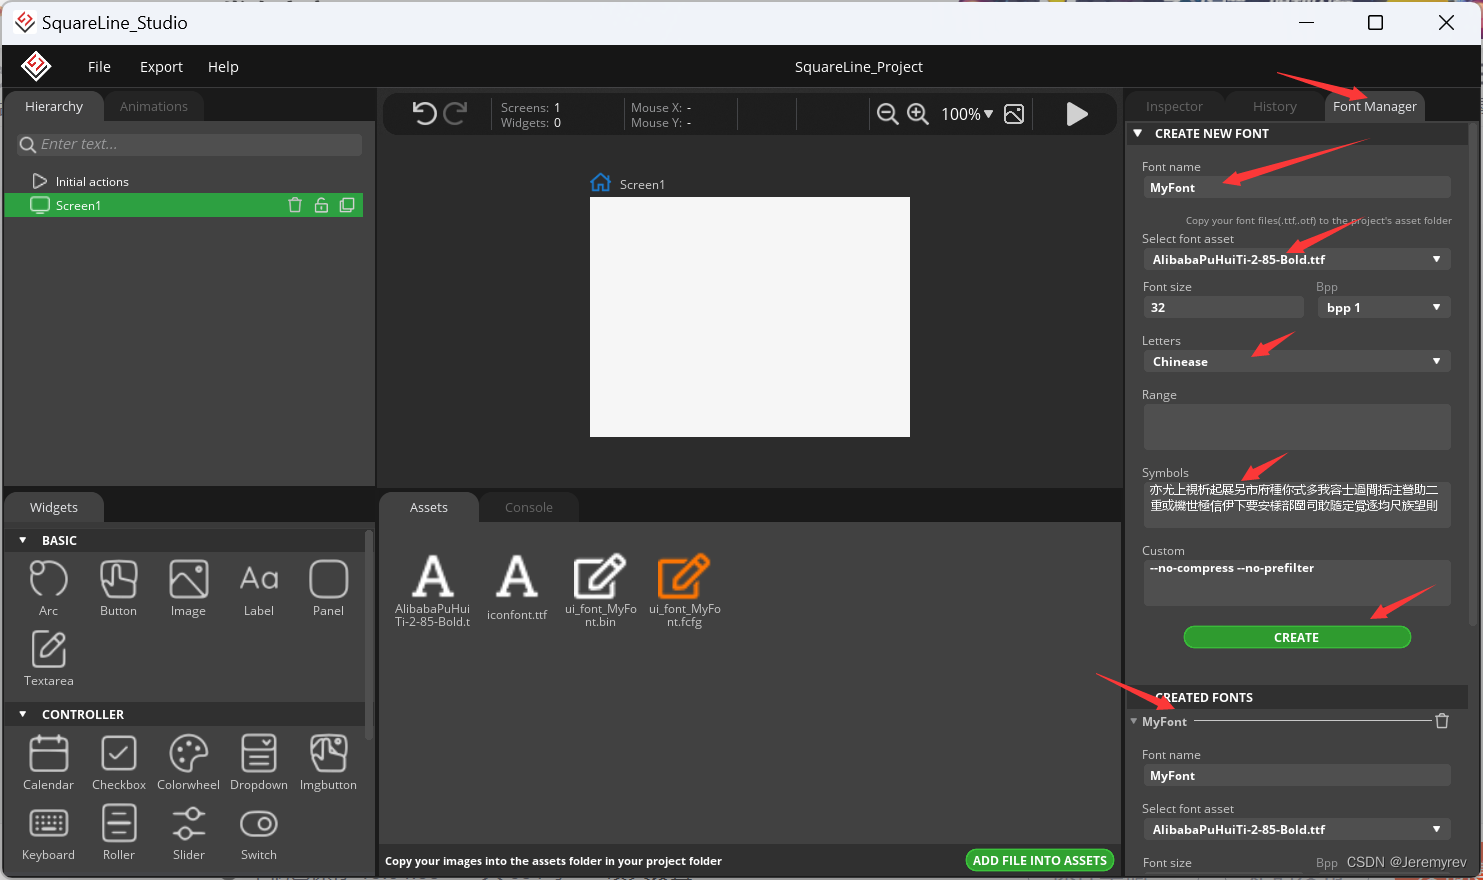
Task: Delete Screen1 with the trash icon
Action: coord(295,205)
